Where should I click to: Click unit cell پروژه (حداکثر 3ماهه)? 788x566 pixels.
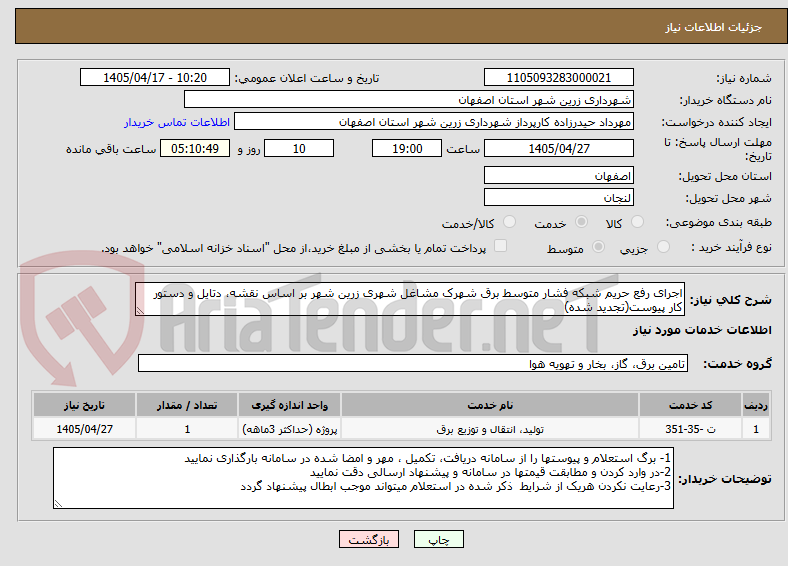point(289,429)
